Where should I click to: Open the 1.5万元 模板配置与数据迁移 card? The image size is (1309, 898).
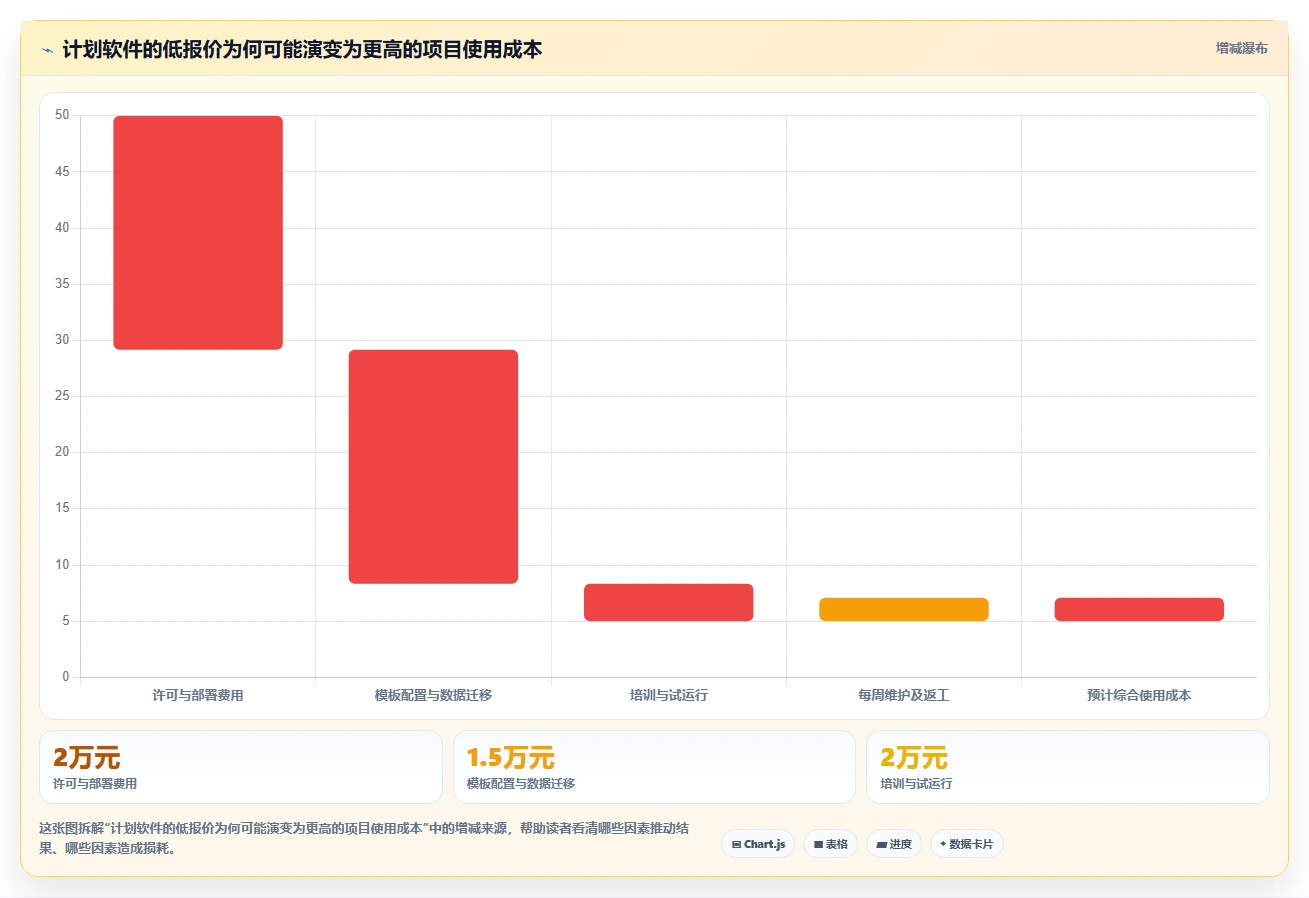click(654, 767)
